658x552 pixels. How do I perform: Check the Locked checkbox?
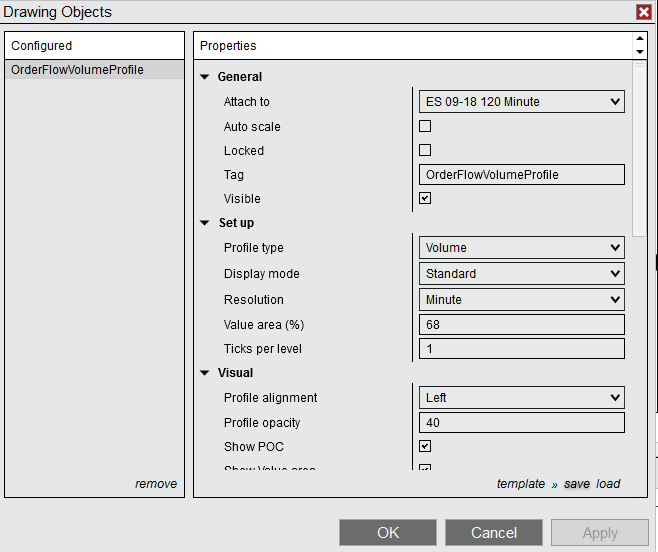pos(425,151)
